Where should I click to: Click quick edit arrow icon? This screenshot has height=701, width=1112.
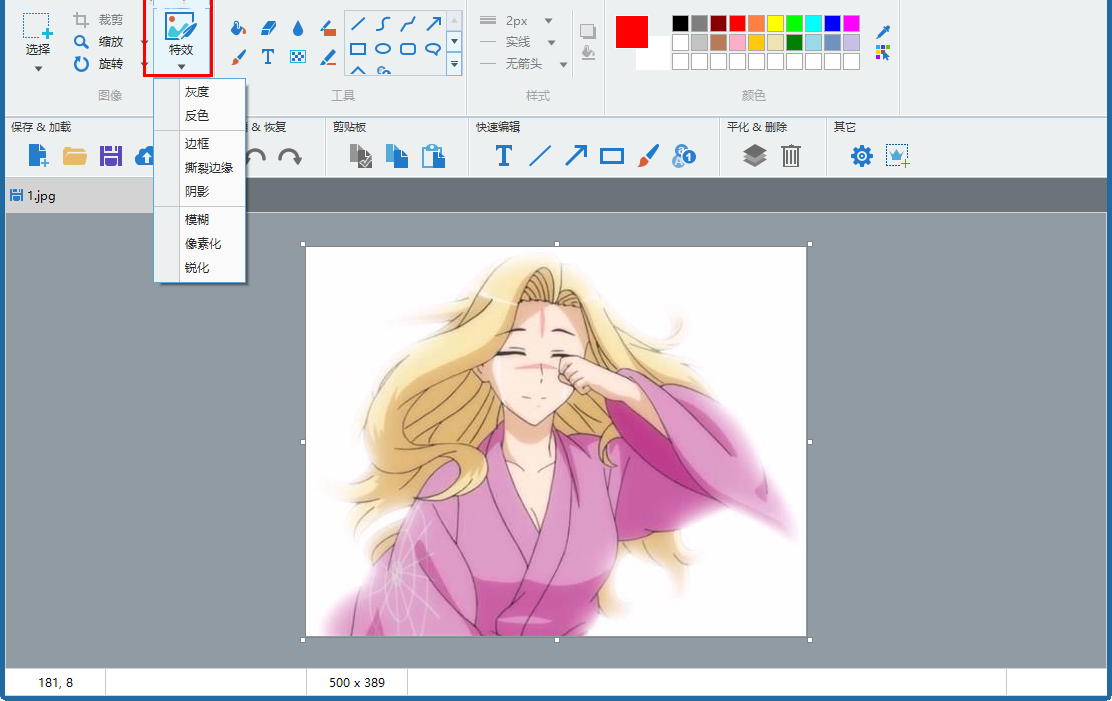[576, 155]
